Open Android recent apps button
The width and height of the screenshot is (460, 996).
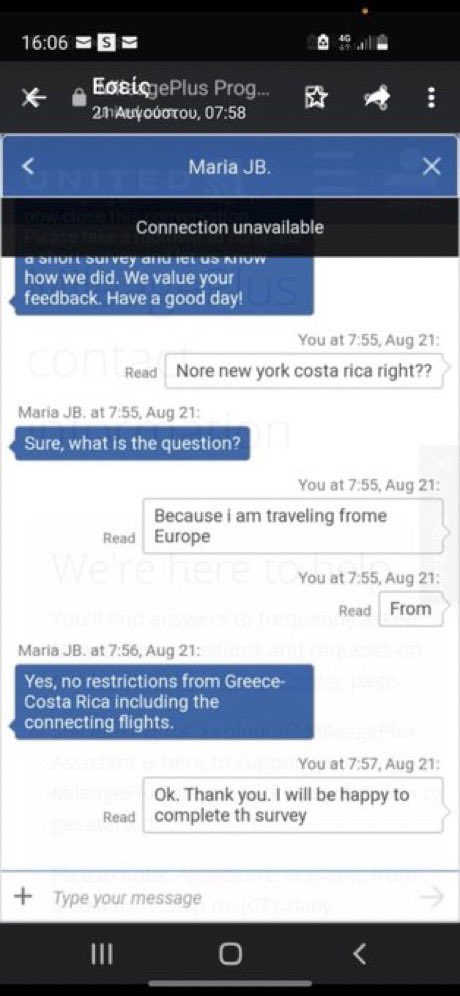tap(102, 953)
